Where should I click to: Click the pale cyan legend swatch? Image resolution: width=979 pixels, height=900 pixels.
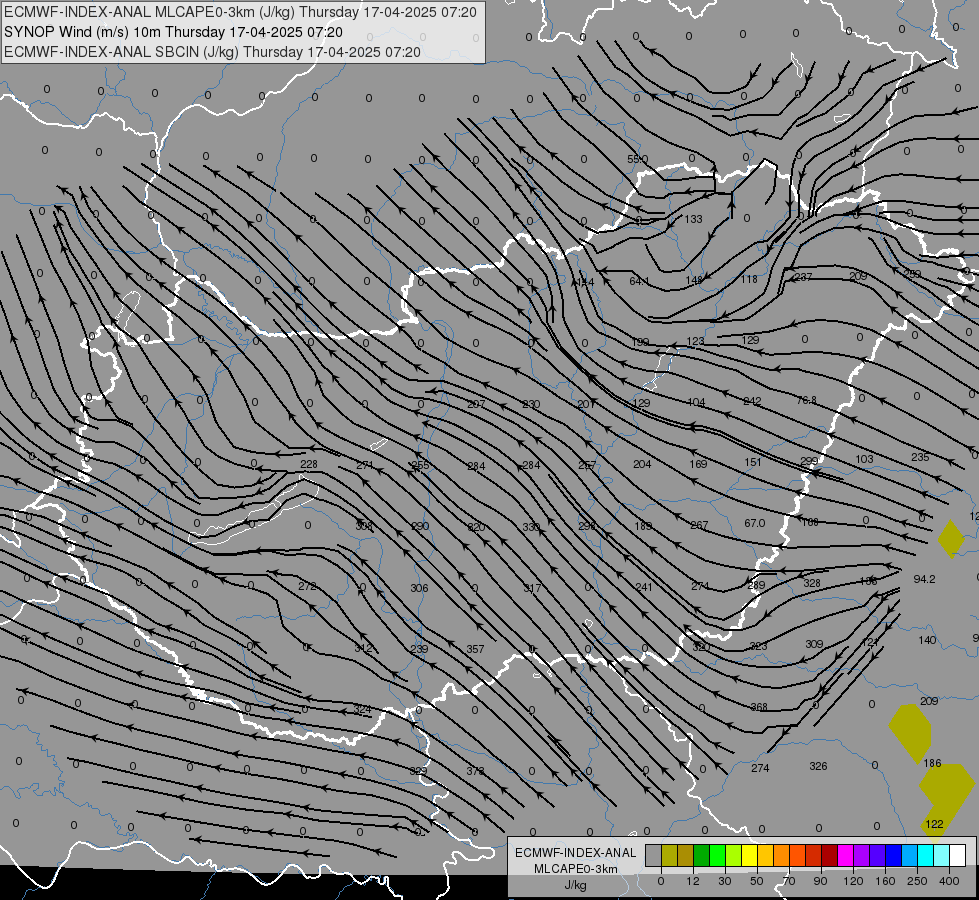[942, 855]
